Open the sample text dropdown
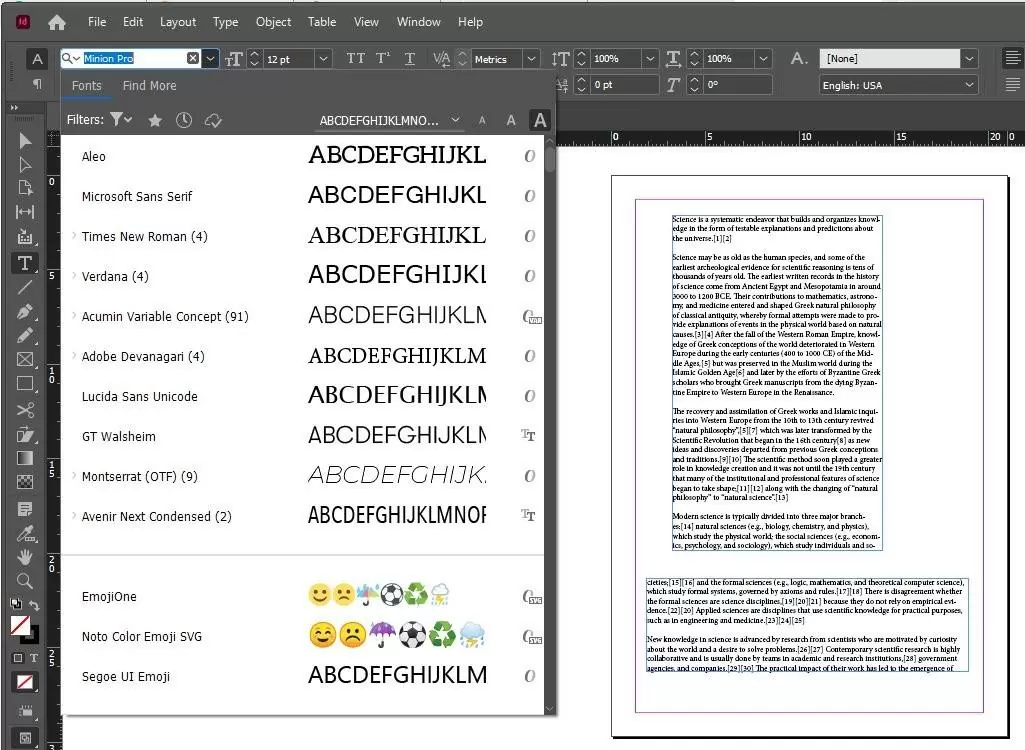This screenshot has width=1025, height=750. [x=456, y=120]
